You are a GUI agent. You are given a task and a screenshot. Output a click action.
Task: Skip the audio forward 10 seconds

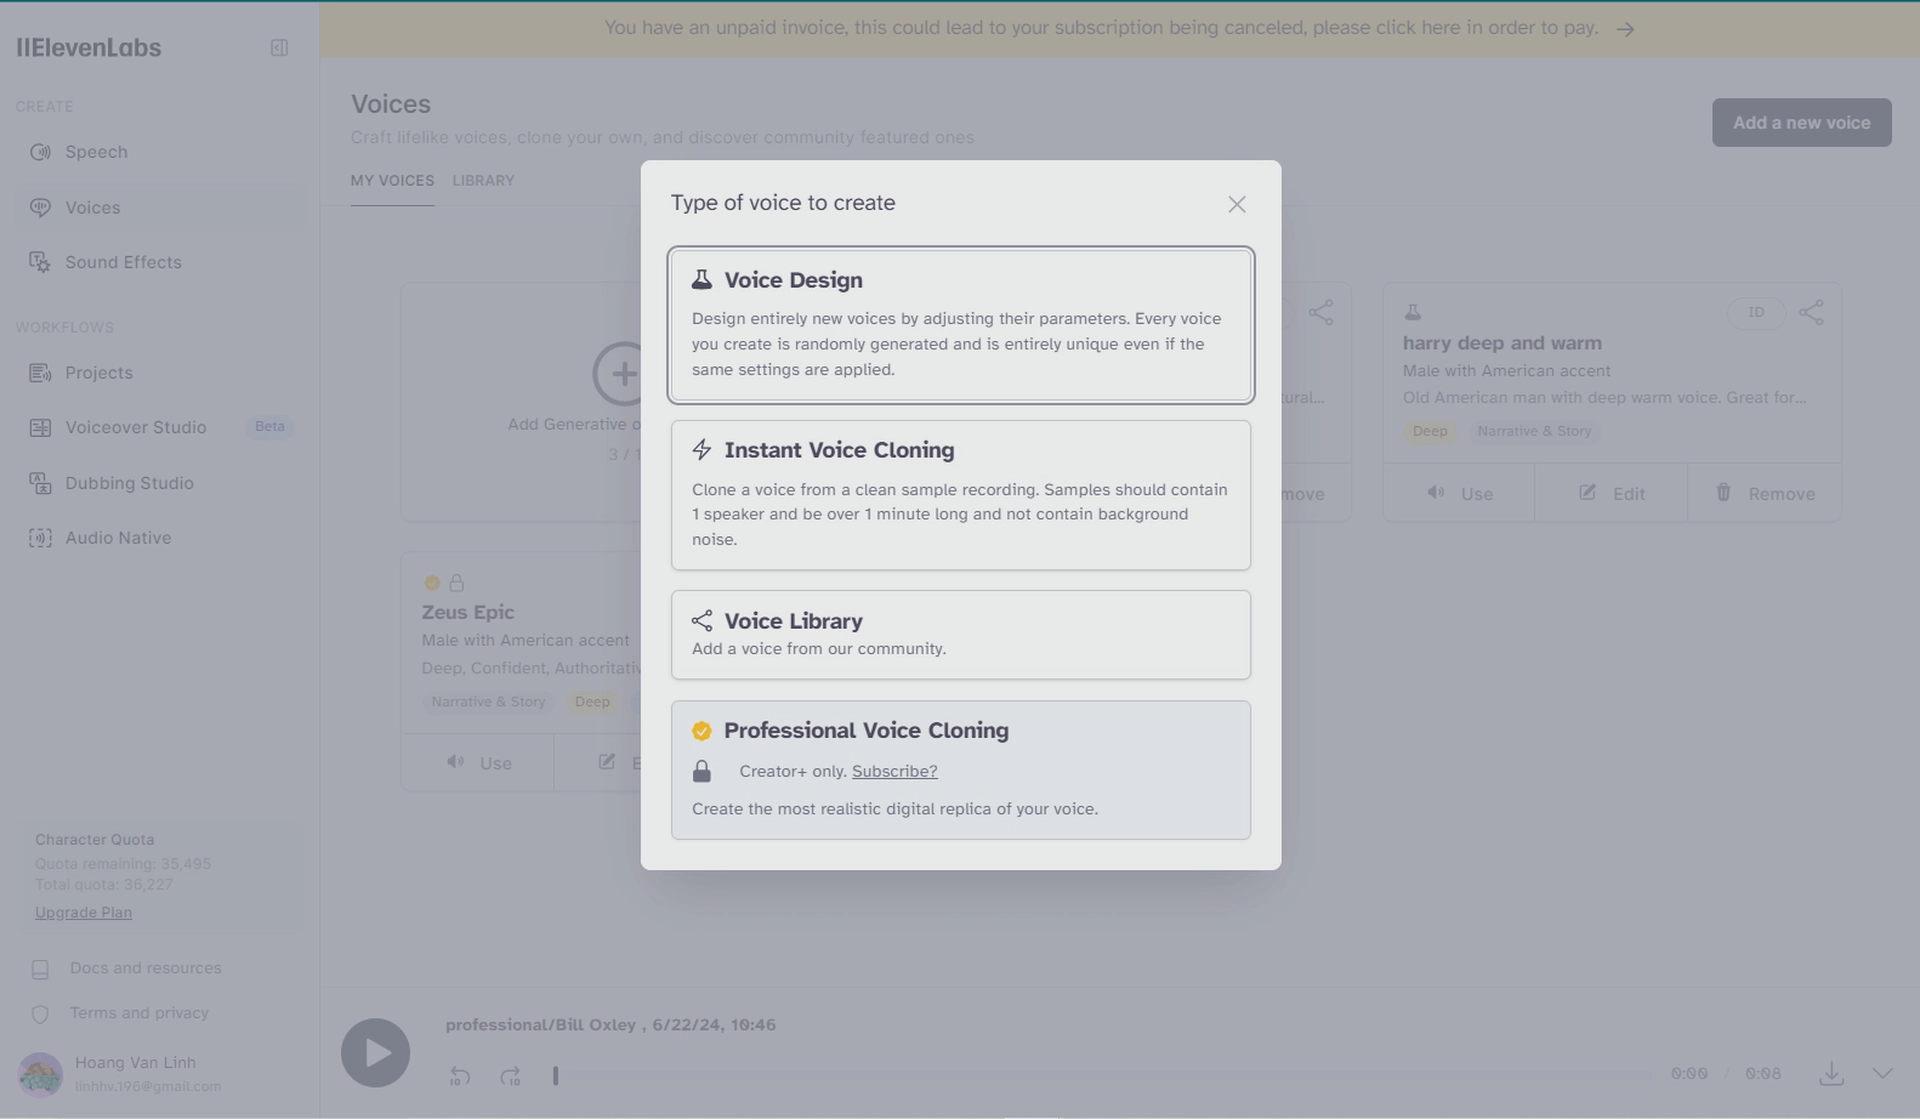click(510, 1076)
